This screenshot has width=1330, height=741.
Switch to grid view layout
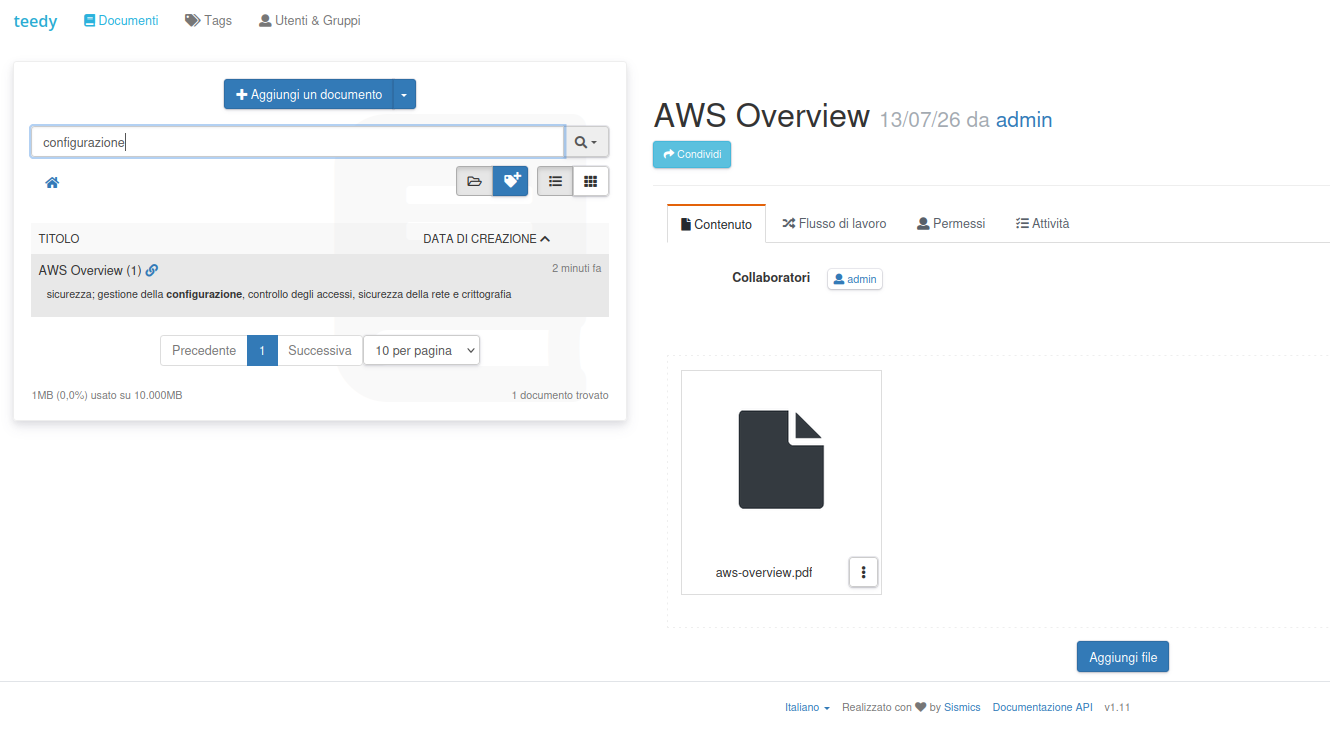coord(590,181)
